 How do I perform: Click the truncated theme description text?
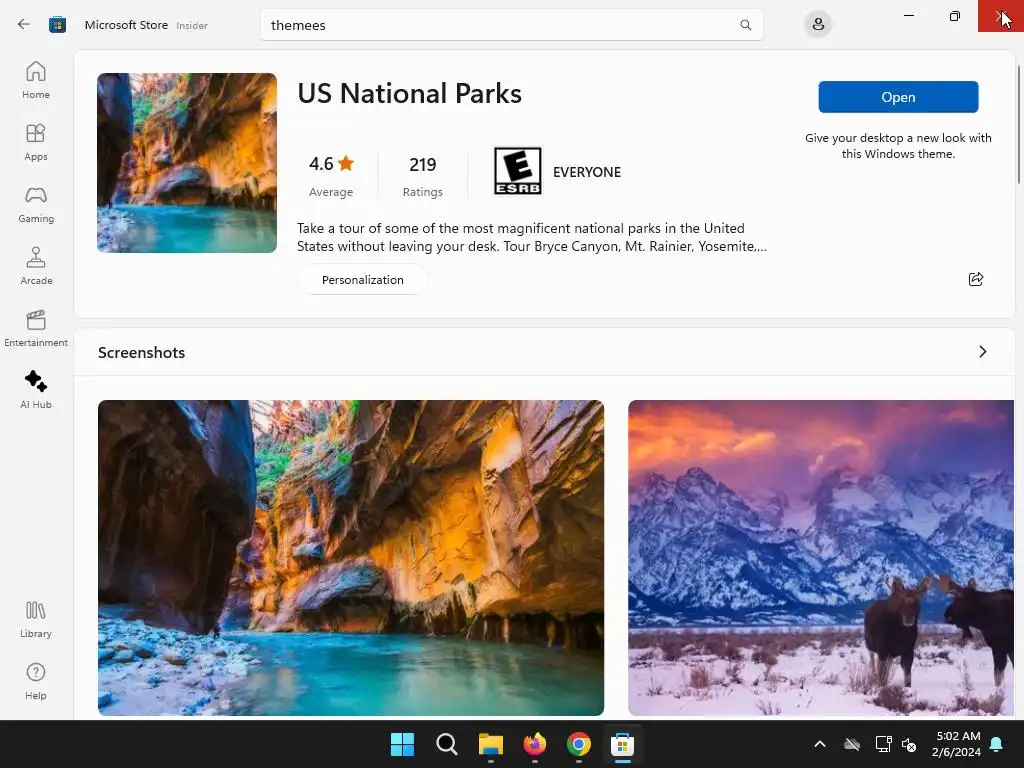[x=532, y=237]
